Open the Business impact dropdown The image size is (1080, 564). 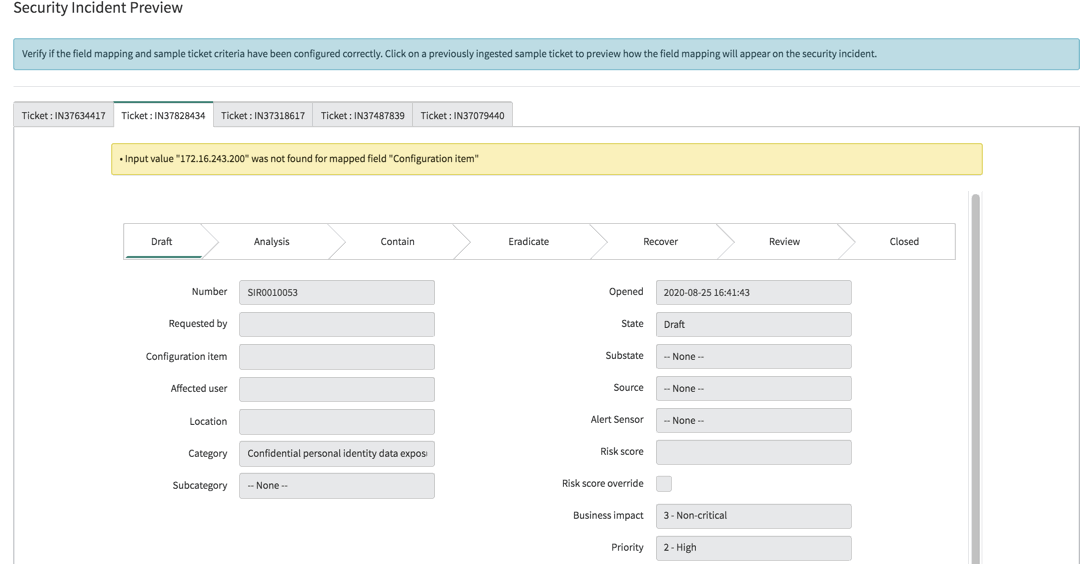(754, 516)
